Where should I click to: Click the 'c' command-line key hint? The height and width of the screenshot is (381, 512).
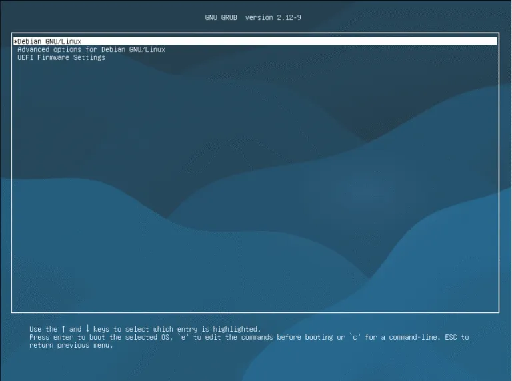pos(355,337)
